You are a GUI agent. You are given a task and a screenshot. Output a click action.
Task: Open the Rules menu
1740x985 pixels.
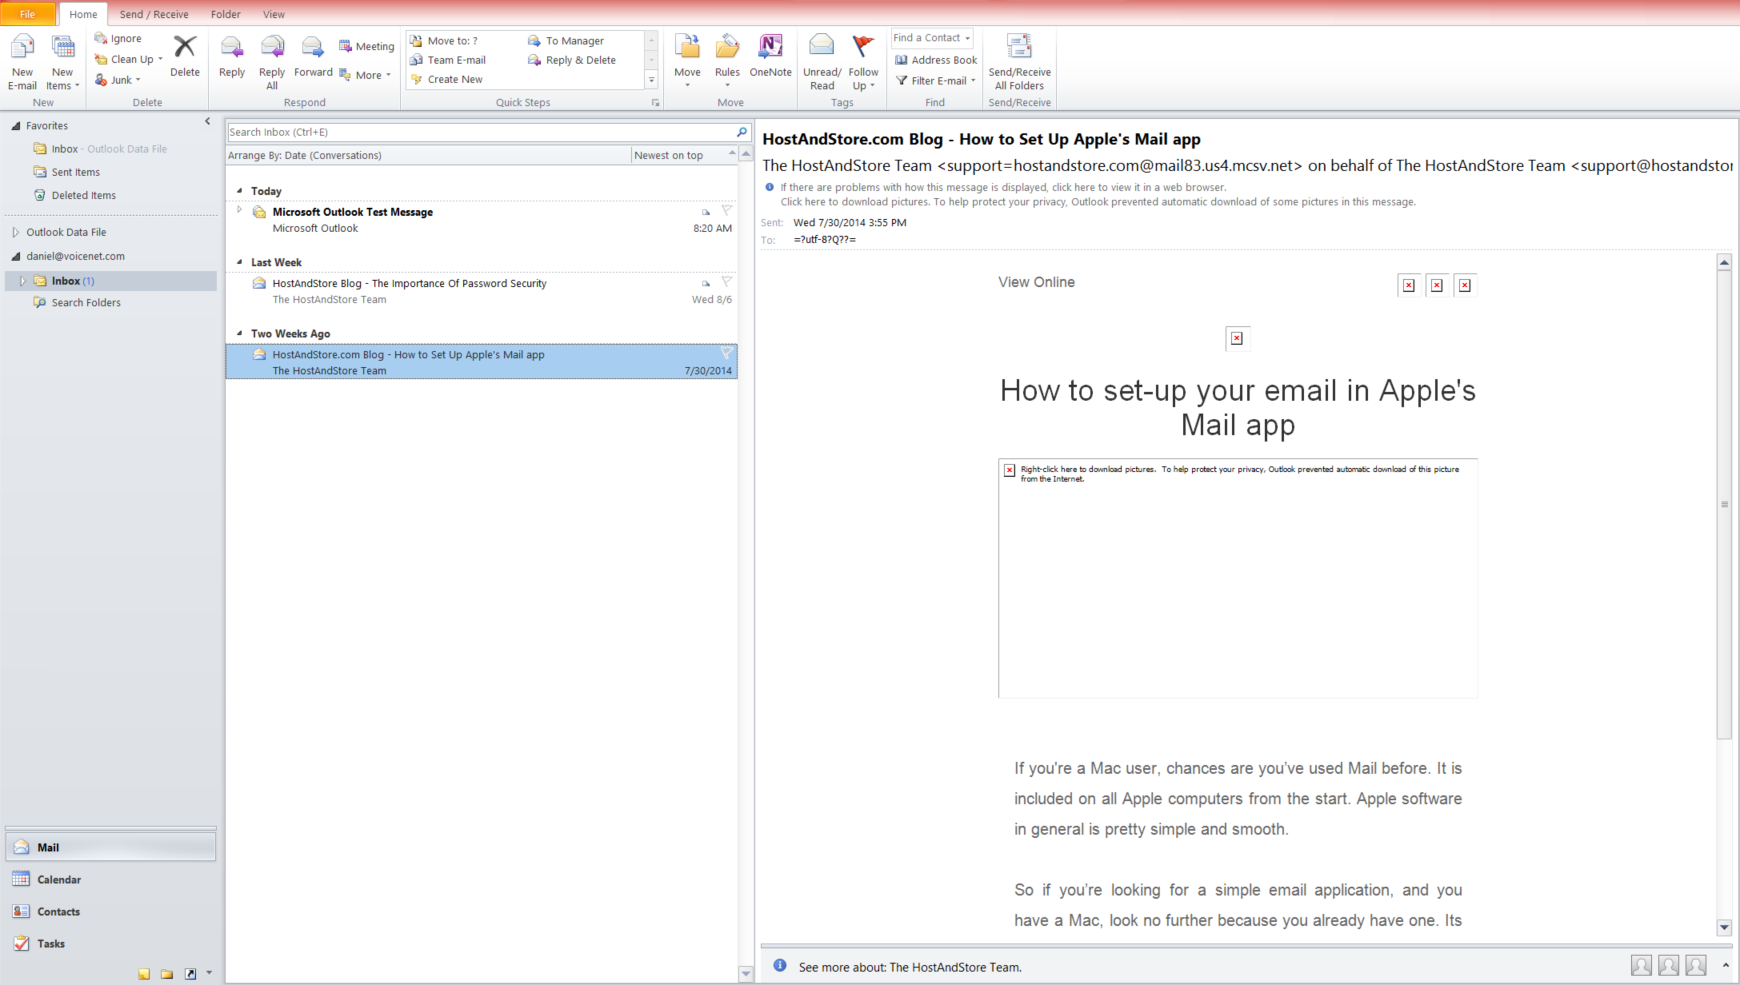pyautogui.click(x=727, y=60)
